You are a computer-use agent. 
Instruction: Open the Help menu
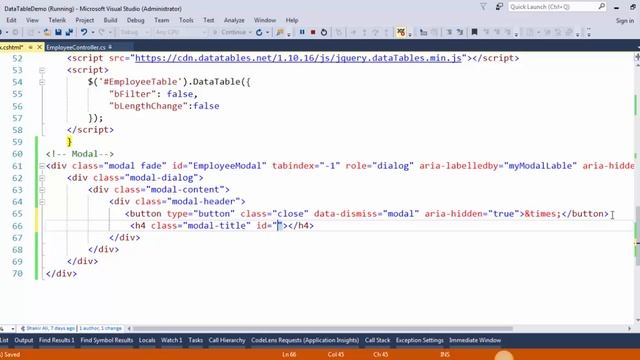pos(292,20)
